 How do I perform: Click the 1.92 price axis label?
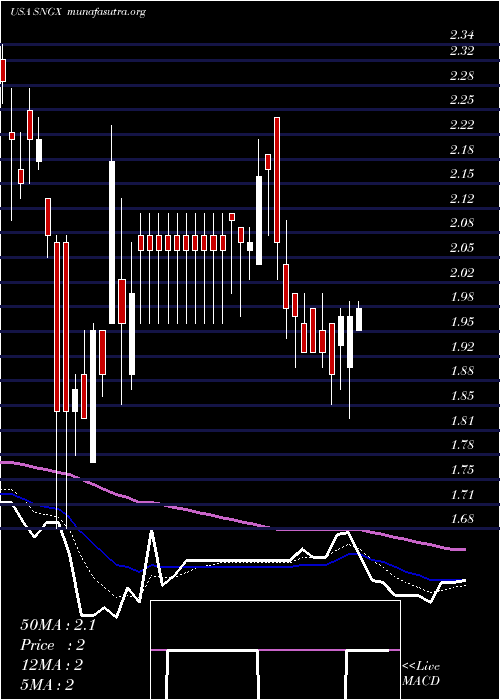pos(462,346)
